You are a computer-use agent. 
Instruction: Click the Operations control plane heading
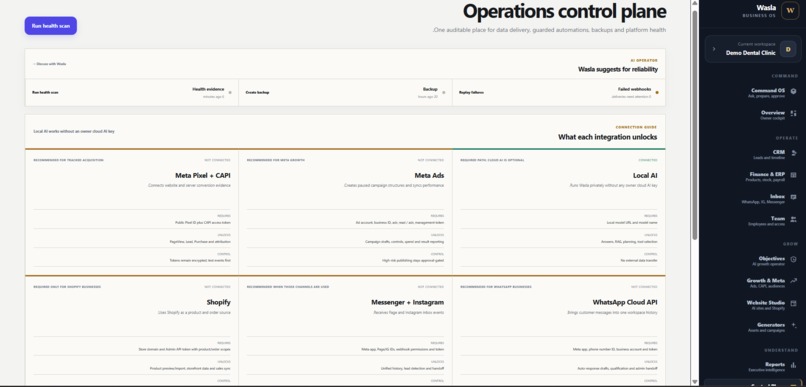pos(564,11)
